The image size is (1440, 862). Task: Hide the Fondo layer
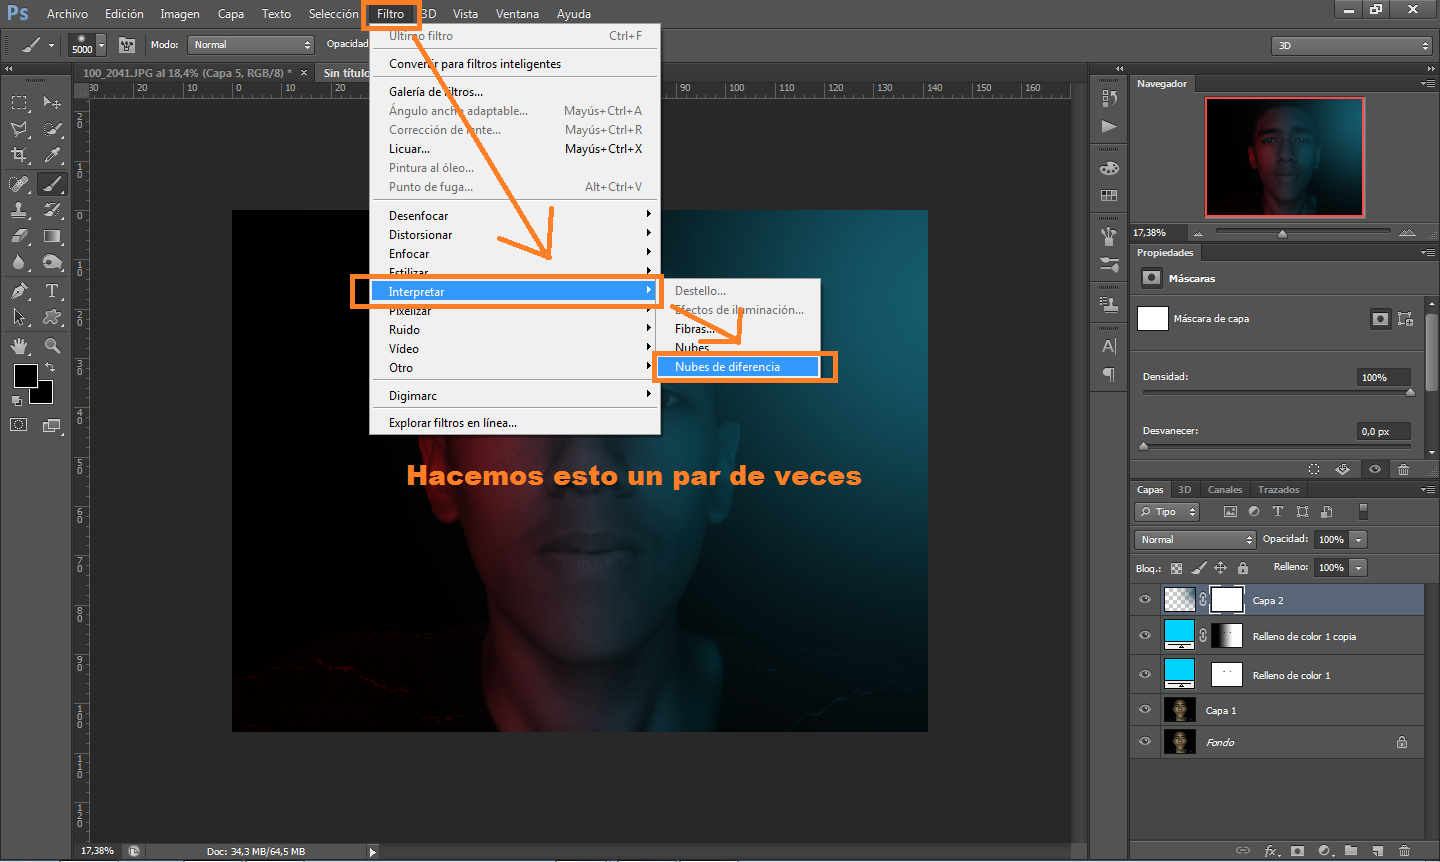coord(1145,742)
